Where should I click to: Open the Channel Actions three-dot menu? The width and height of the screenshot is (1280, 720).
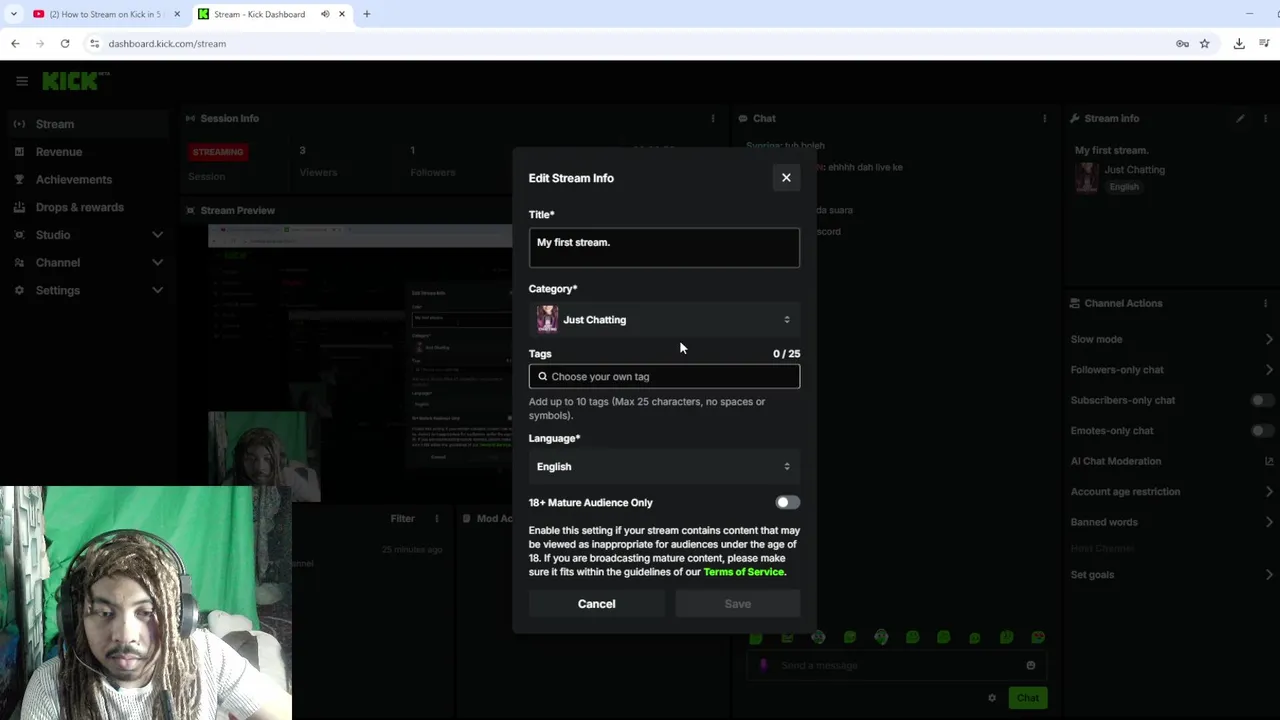click(x=1265, y=303)
